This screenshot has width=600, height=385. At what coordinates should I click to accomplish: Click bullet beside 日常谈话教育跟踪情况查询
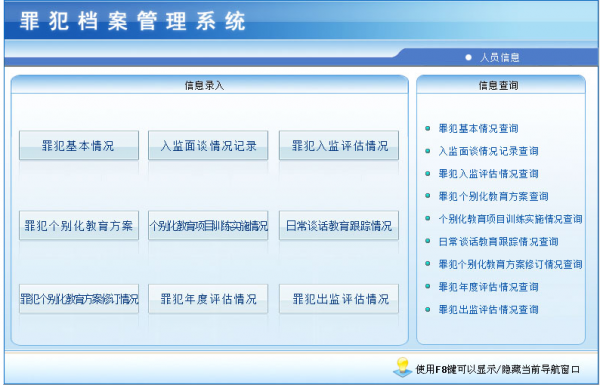click(428, 241)
